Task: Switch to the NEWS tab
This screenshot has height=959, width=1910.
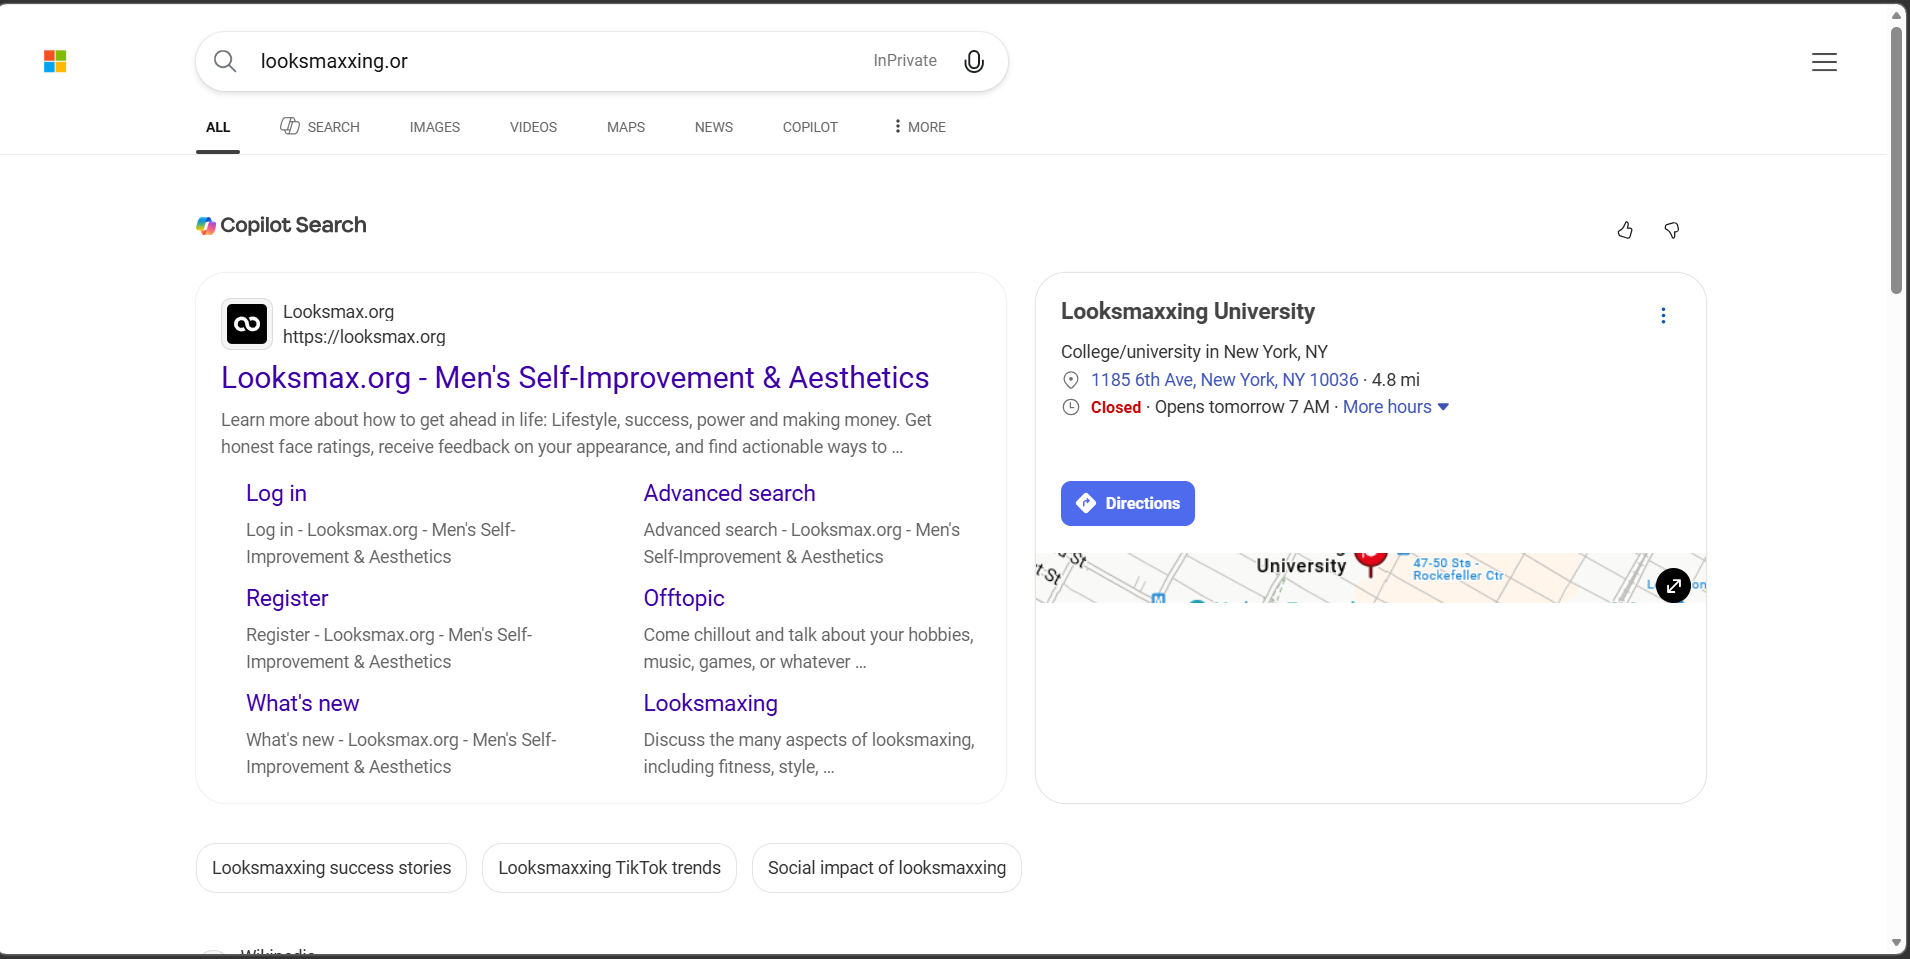Action: coord(714,127)
